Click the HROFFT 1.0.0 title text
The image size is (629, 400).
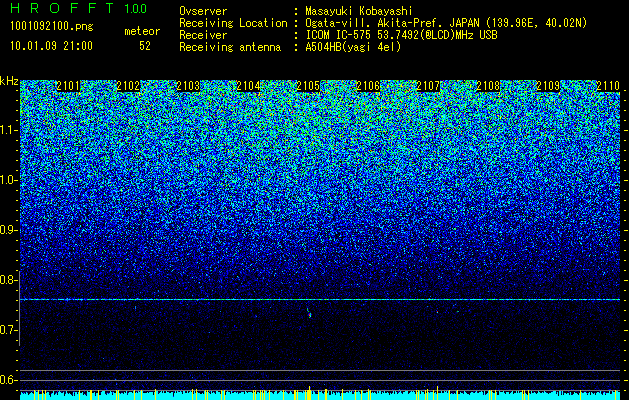(79, 8)
